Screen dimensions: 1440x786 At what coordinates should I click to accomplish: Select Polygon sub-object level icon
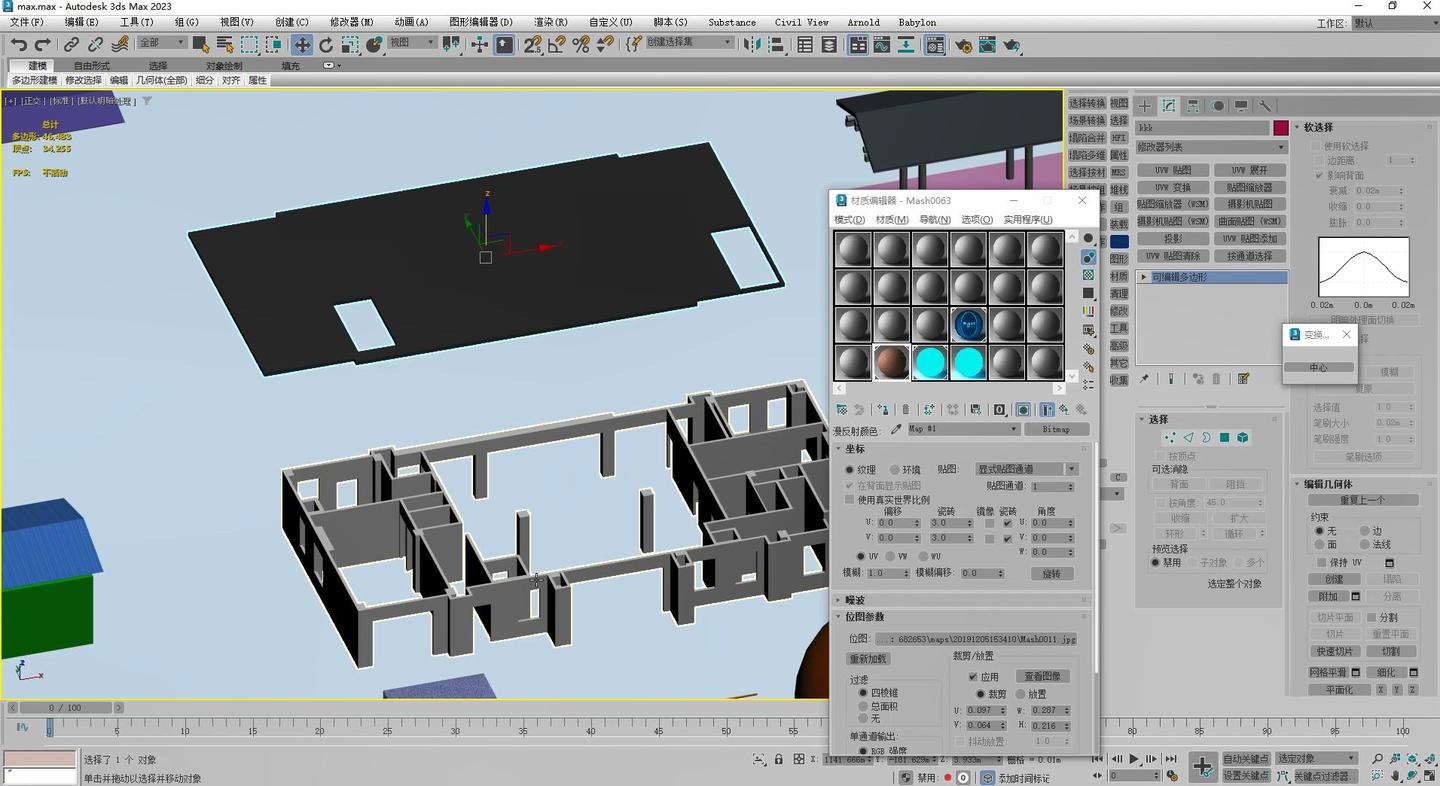(x=1224, y=437)
